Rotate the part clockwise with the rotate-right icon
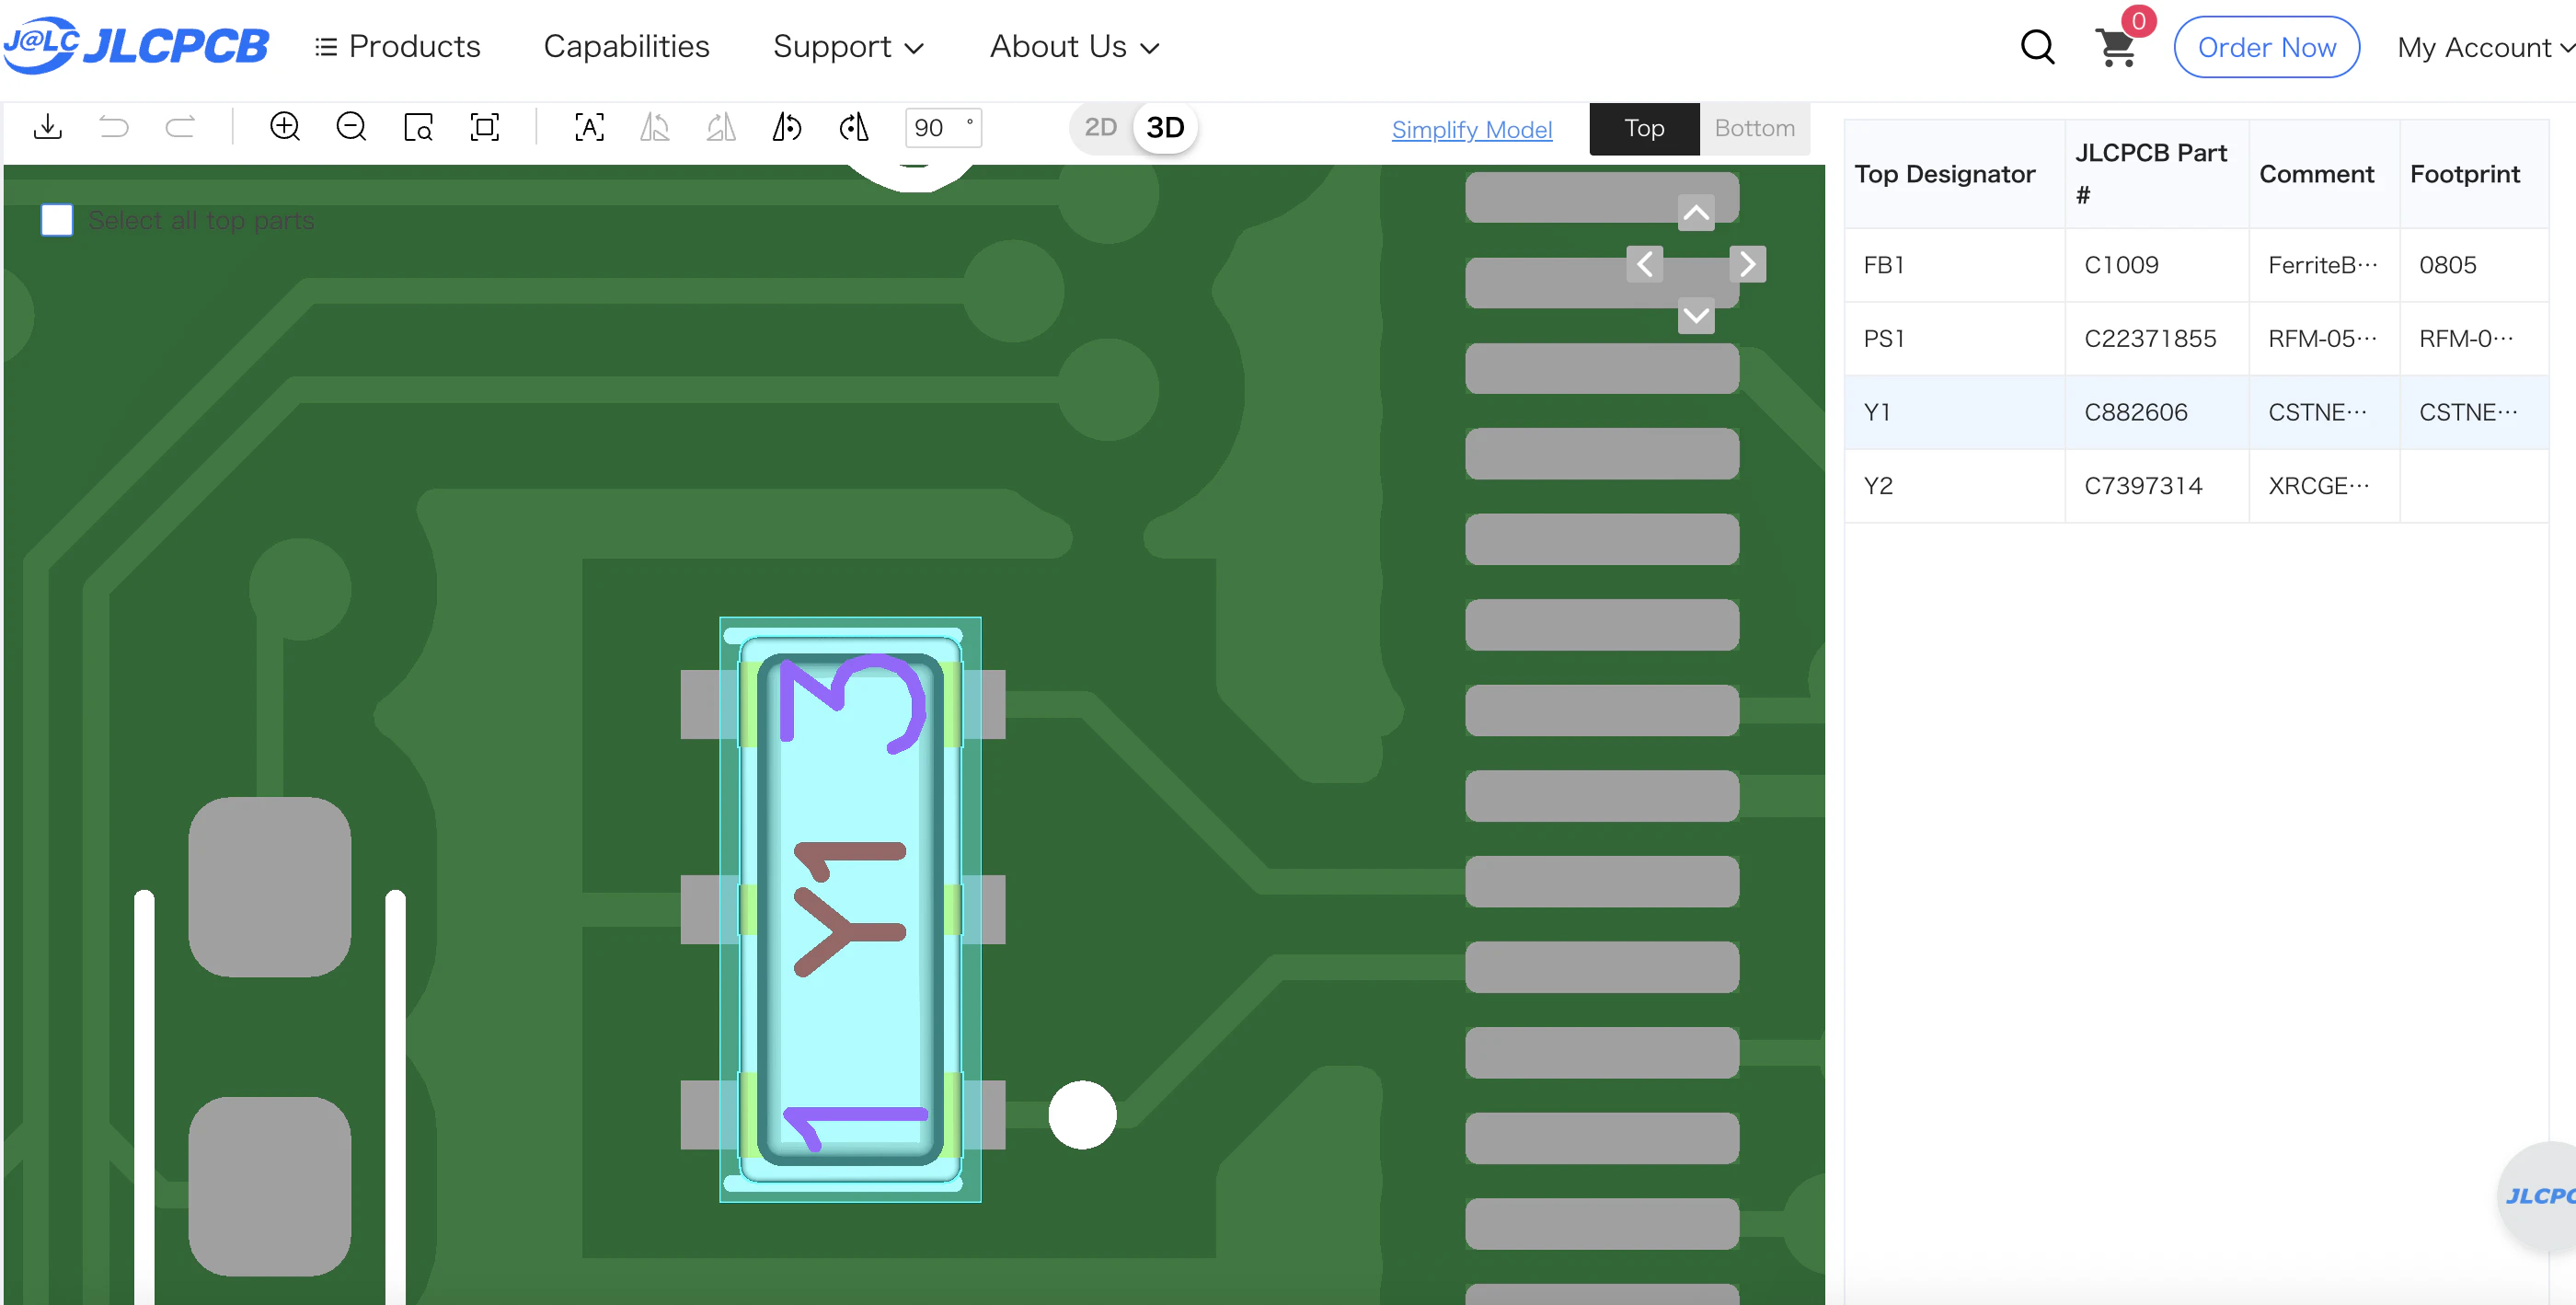The image size is (2576, 1305). coord(854,127)
